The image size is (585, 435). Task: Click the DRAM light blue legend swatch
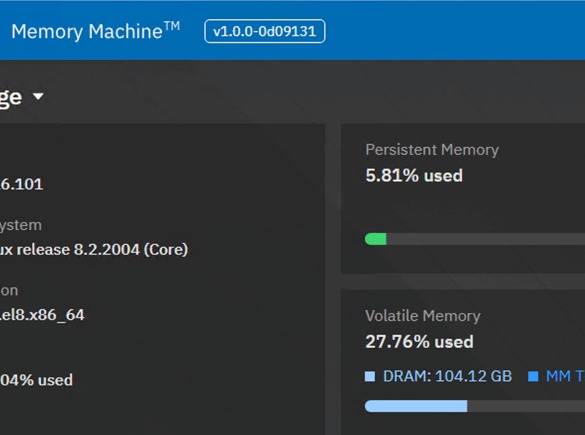click(x=370, y=376)
